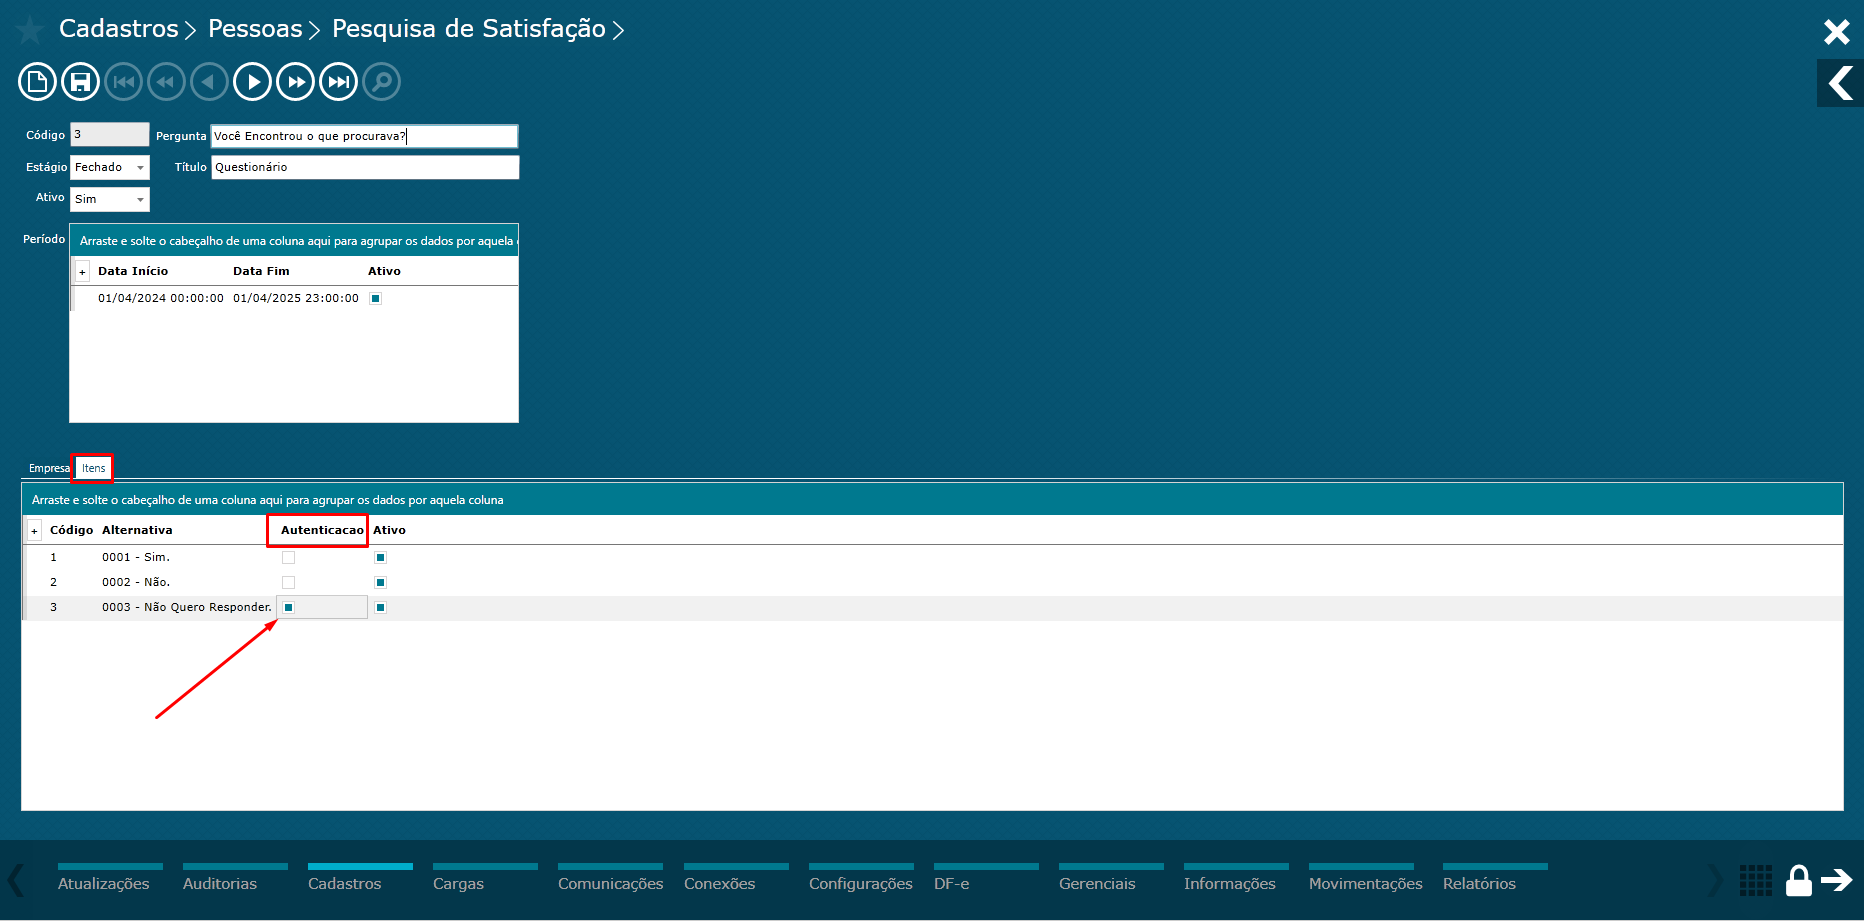This screenshot has height=921, width=1864.
Task: Jump to the last record
Action: [x=338, y=82]
